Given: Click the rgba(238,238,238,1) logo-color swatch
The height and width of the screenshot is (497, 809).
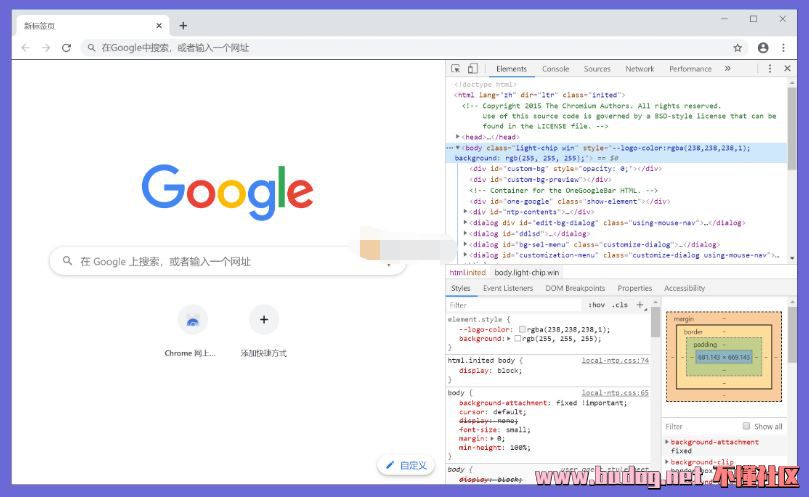Looking at the screenshot, I should pyautogui.click(x=522, y=329).
